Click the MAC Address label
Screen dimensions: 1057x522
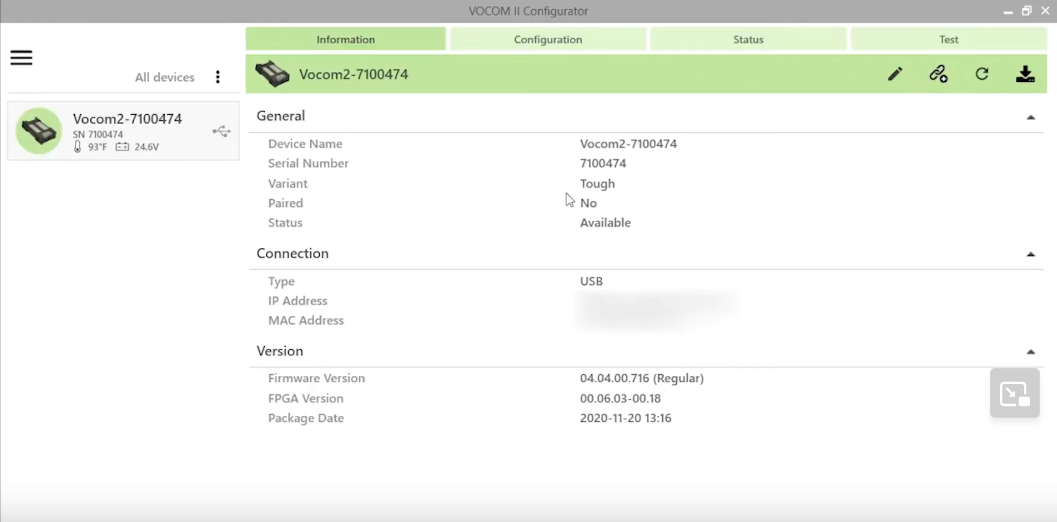[306, 320]
